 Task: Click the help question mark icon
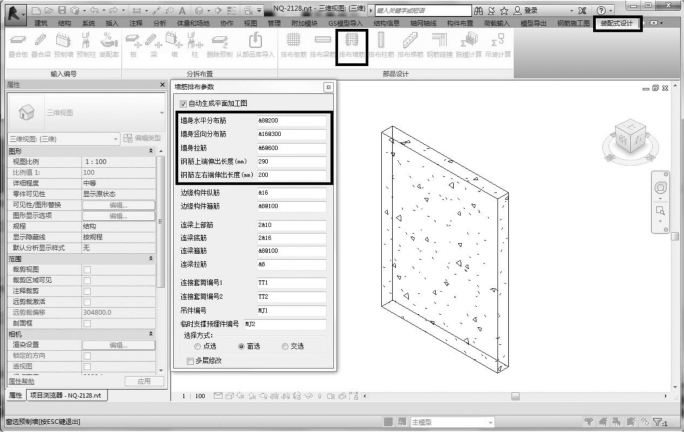click(x=601, y=10)
